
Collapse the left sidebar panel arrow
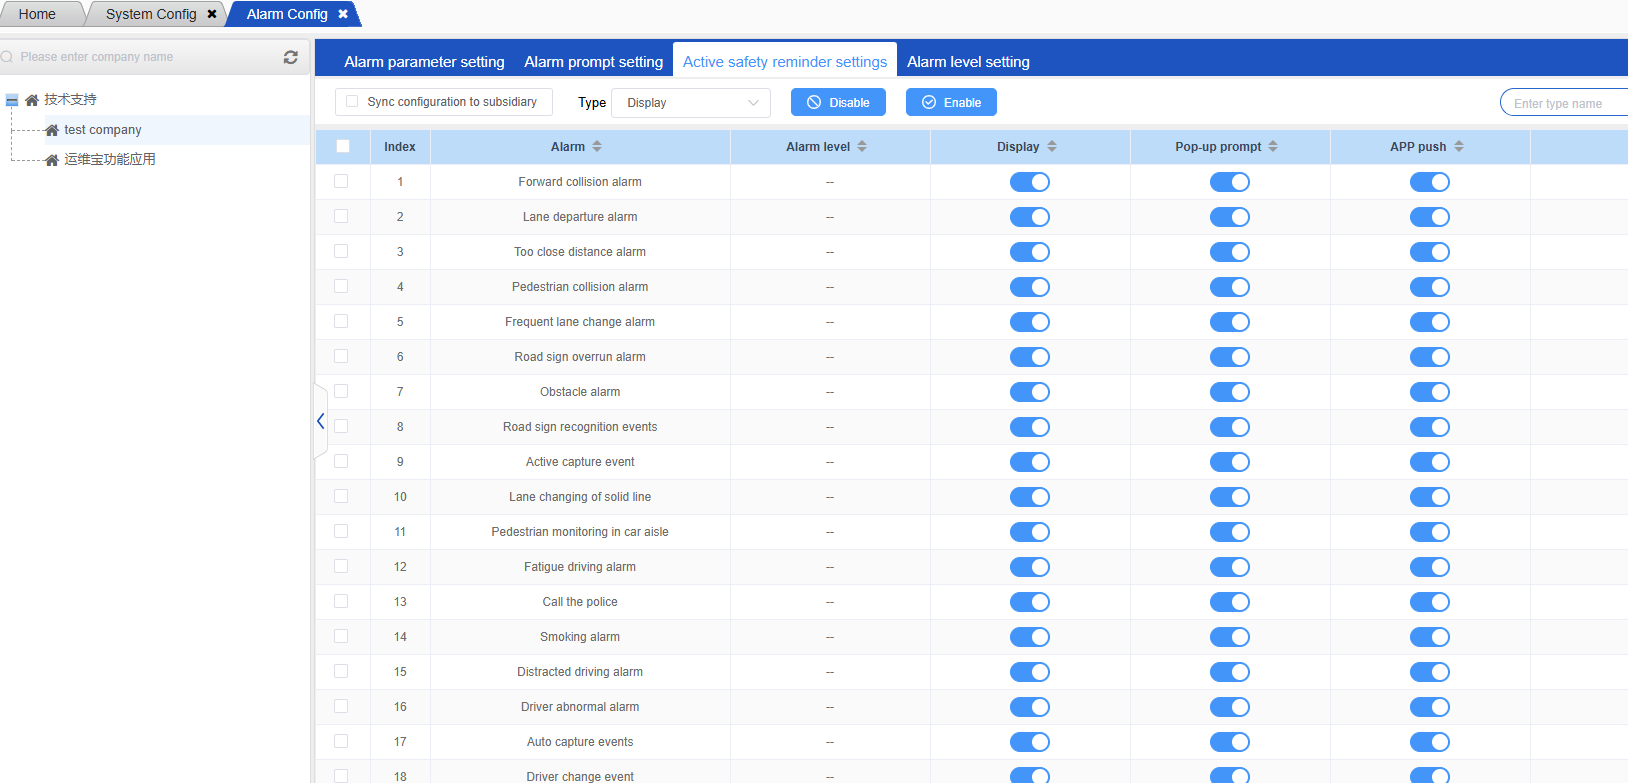321,421
